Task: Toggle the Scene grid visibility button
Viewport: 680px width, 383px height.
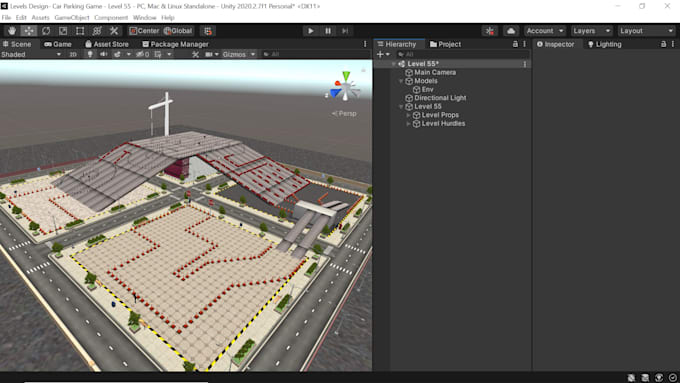Action: coord(158,54)
